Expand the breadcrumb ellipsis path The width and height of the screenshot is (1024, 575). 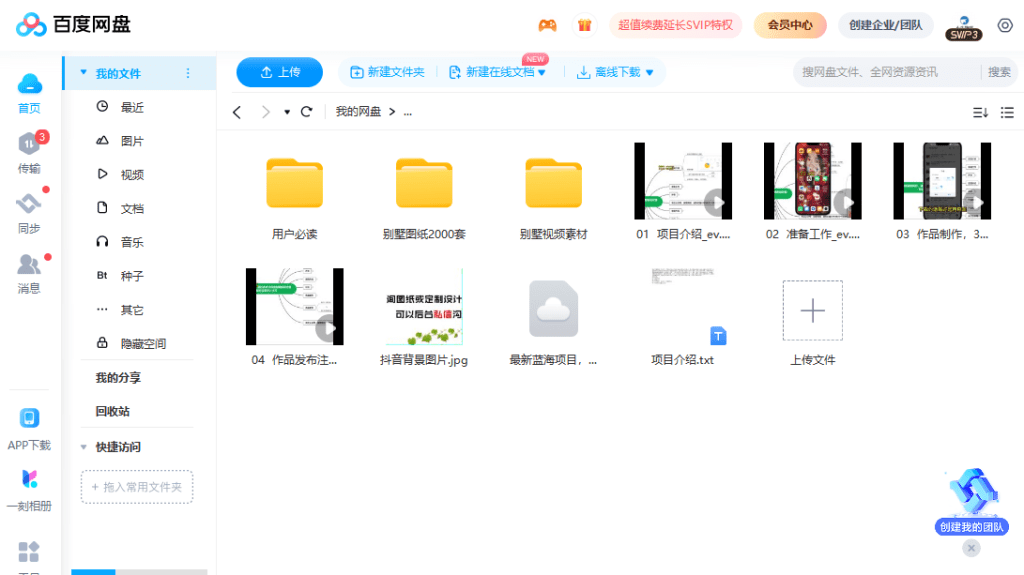pos(408,112)
